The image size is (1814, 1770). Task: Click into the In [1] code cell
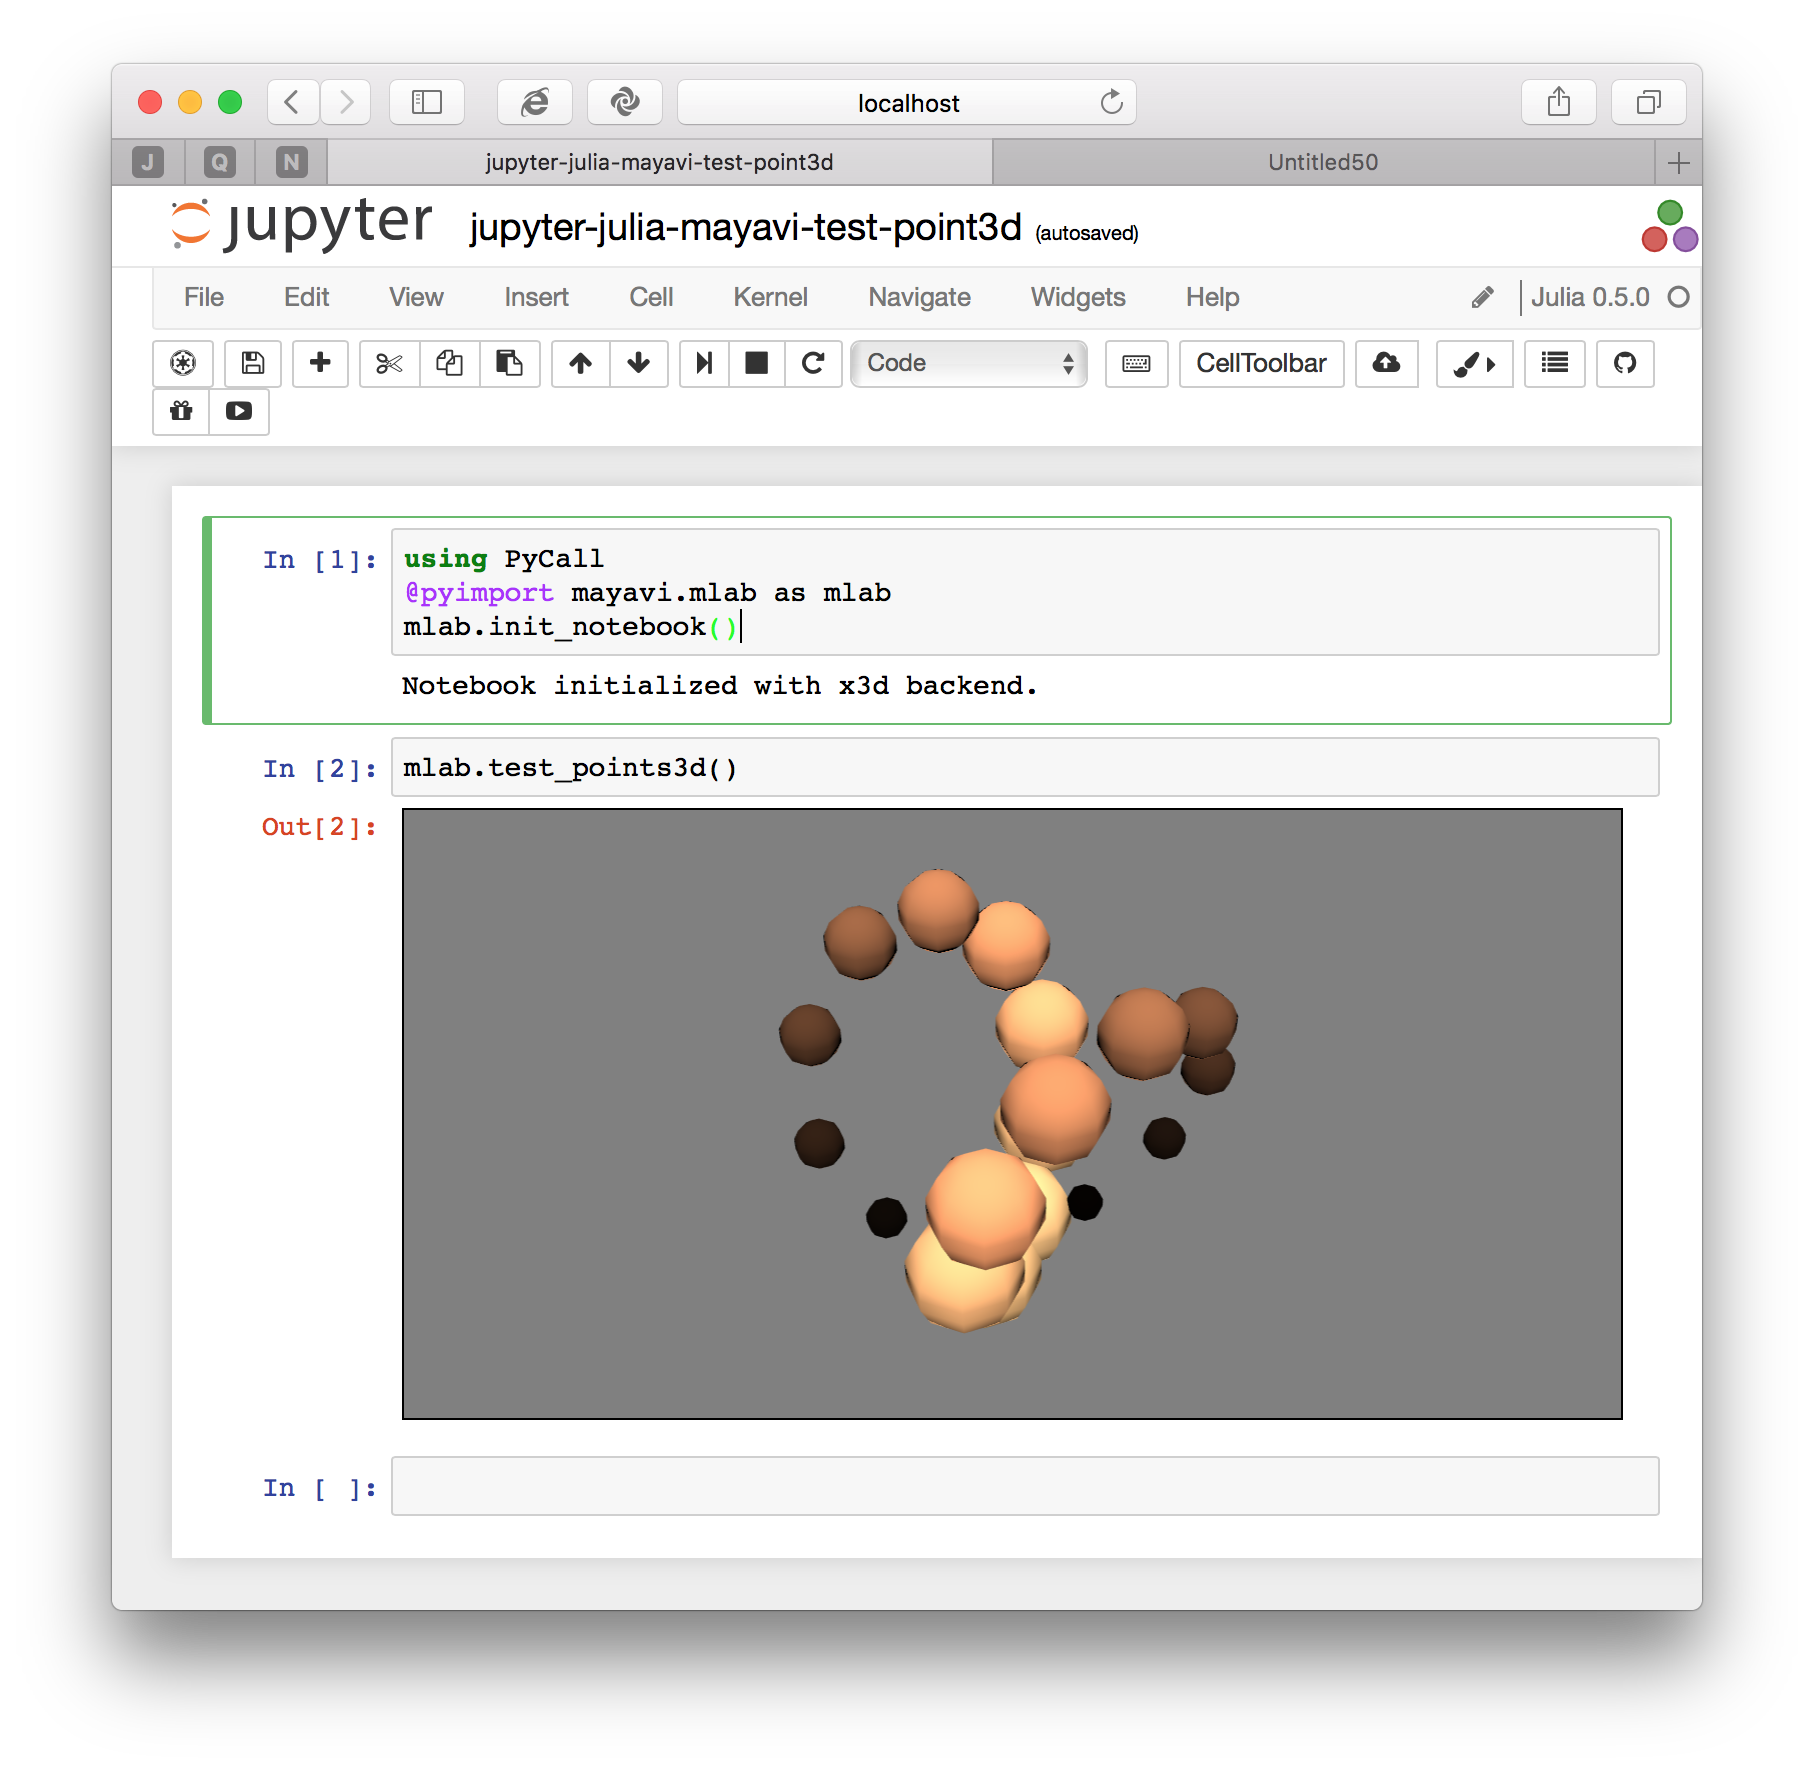(1025, 592)
